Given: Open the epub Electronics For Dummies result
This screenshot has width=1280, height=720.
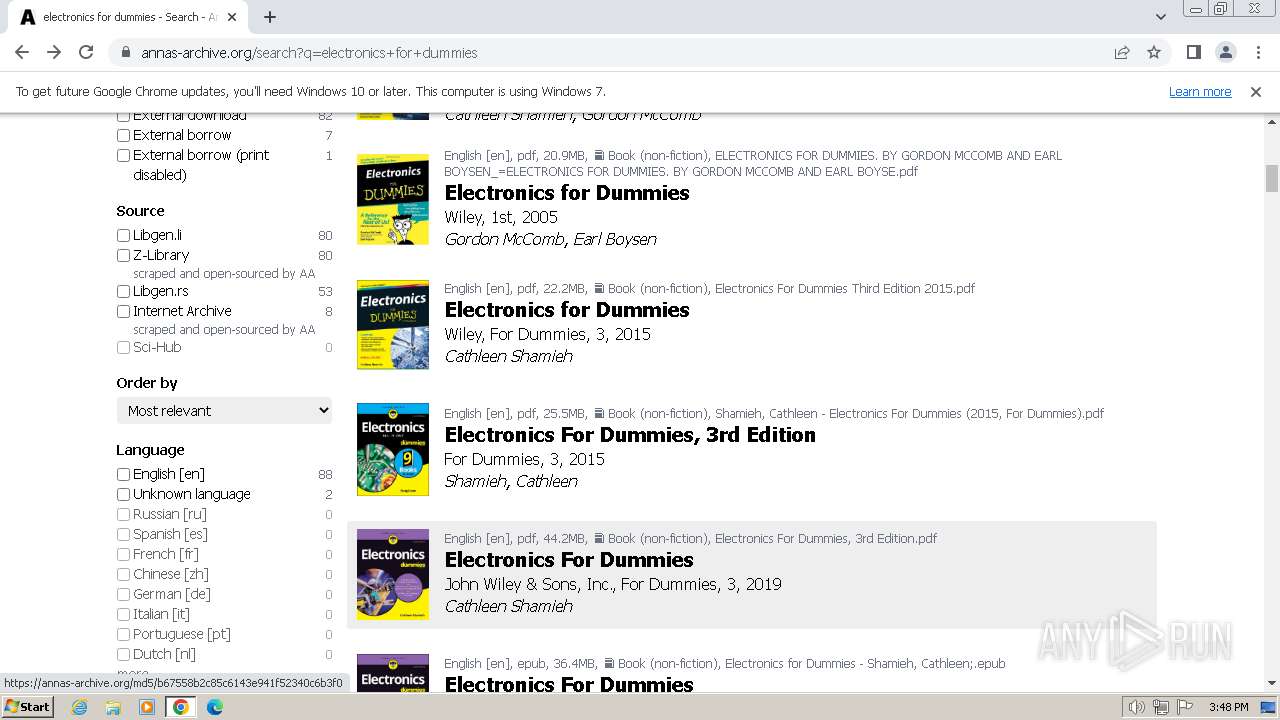Looking at the screenshot, I should (569, 685).
